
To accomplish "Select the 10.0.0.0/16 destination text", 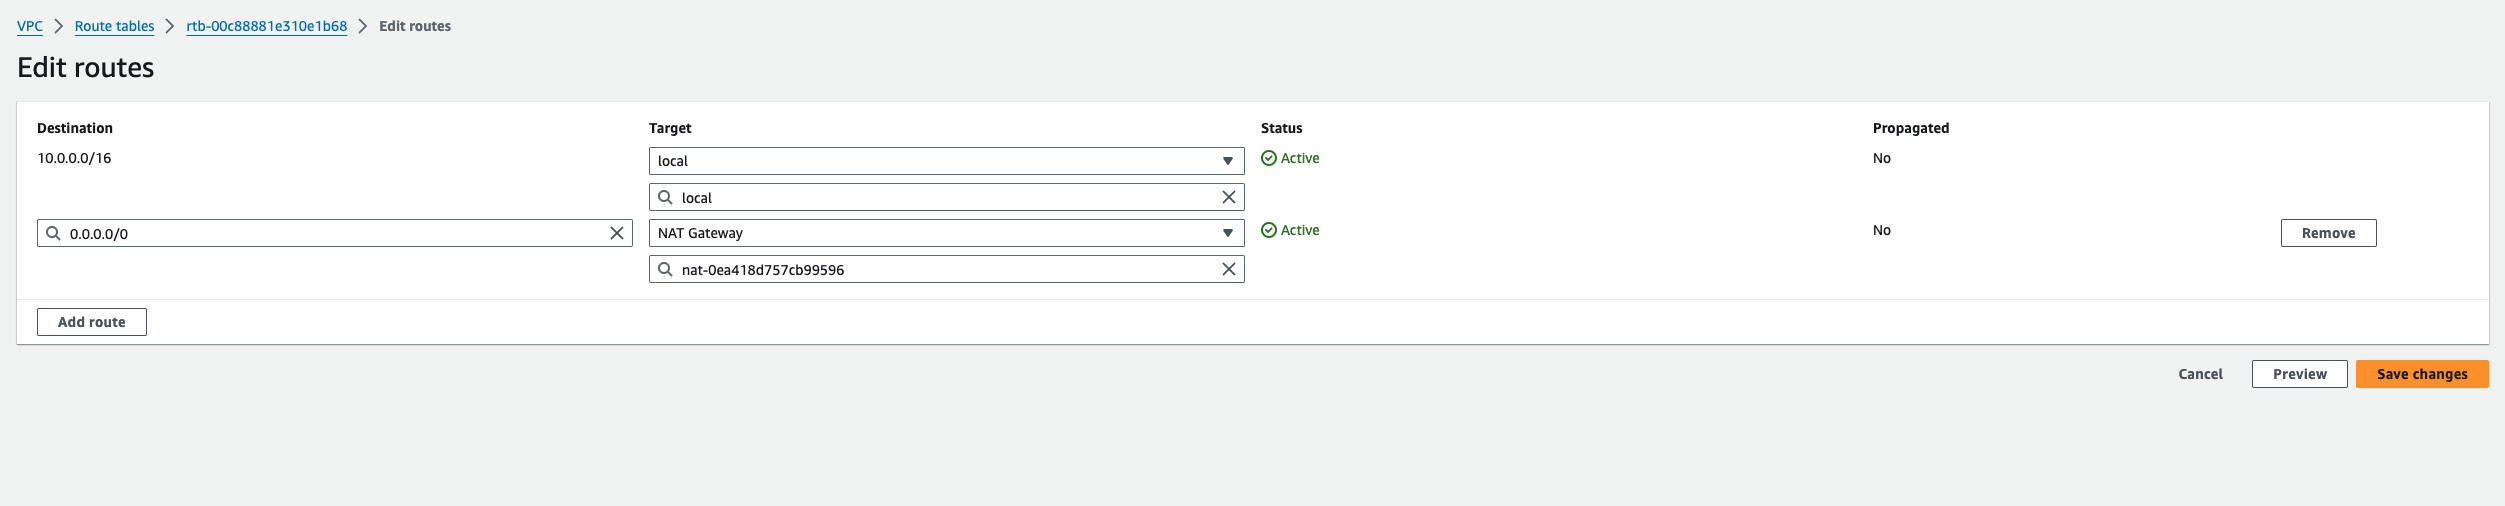I will click(74, 158).
